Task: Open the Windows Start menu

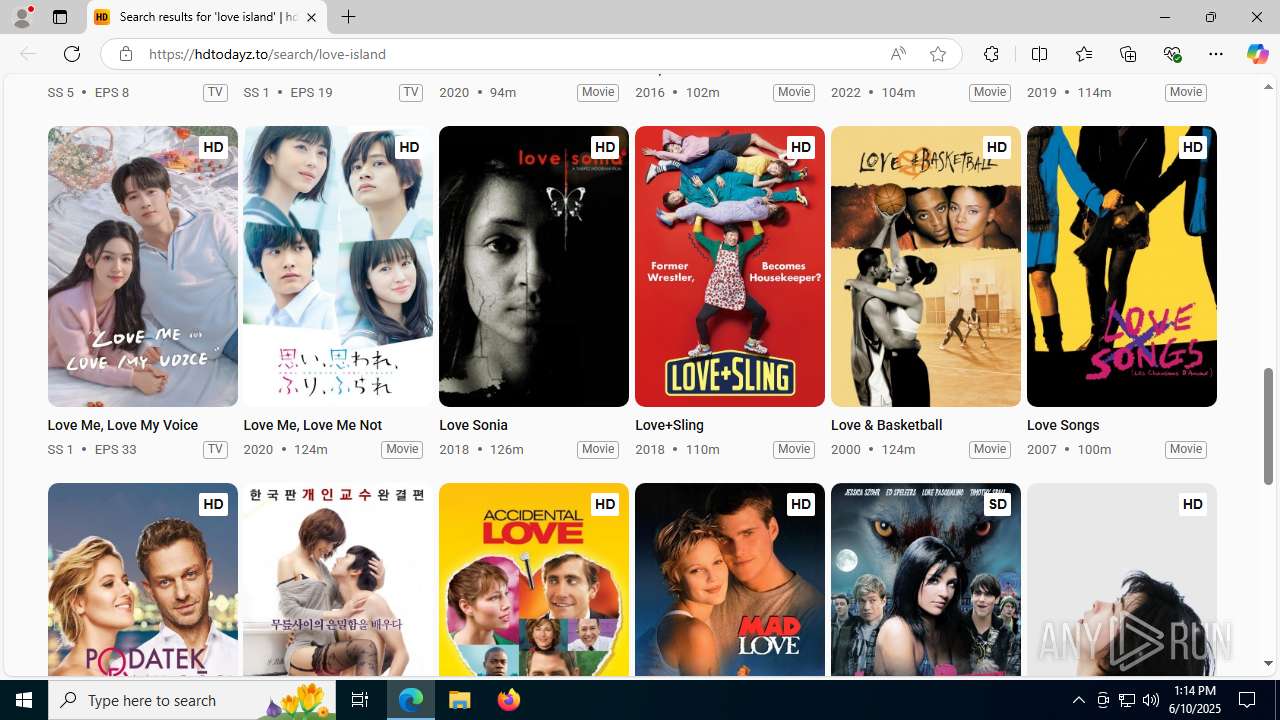Action: point(24,700)
